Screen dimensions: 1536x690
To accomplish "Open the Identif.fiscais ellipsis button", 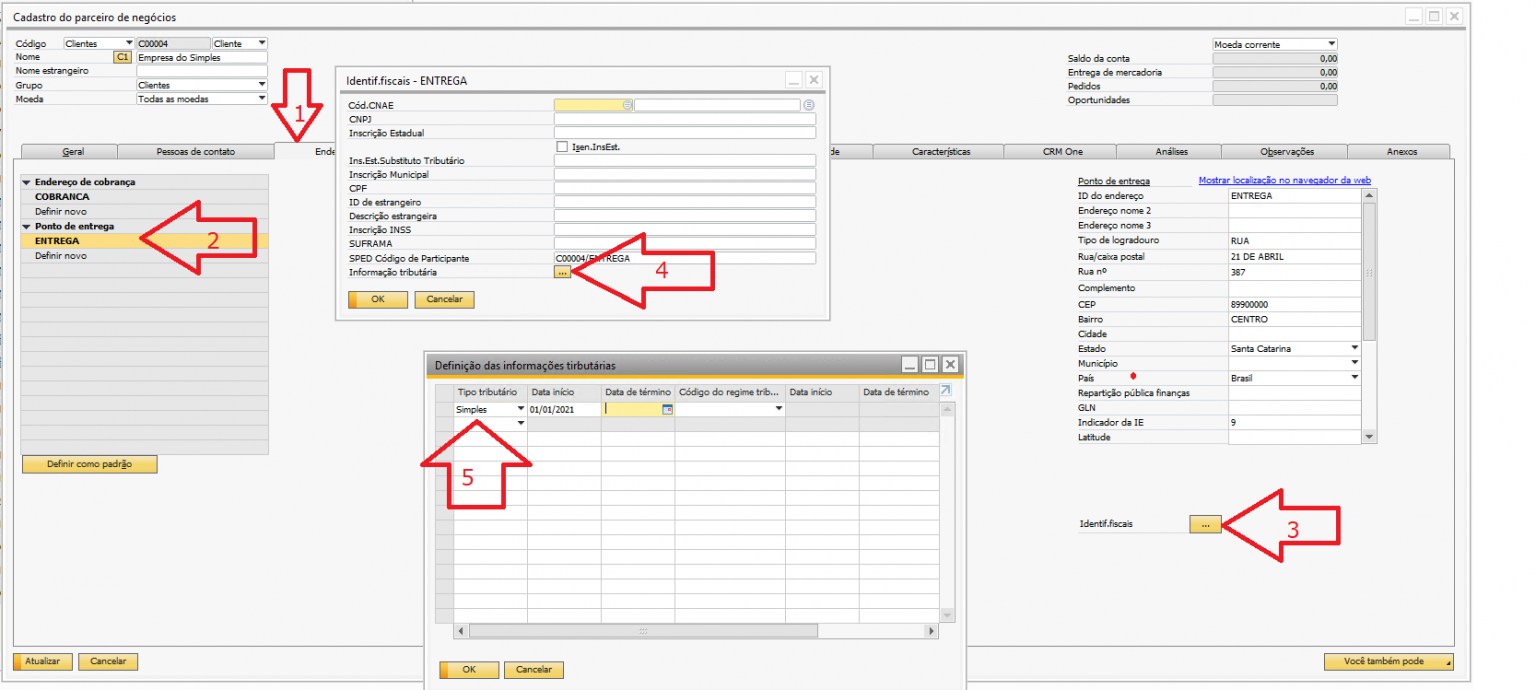I will [x=1205, y=524].
